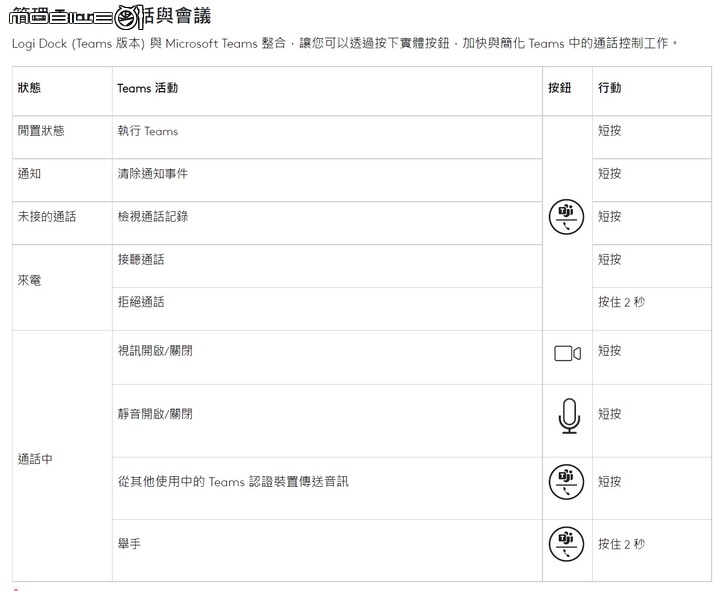This screenshot has width=720, height=591.
Task: Click 從其他使用中的 Teams 認證裝置傳送音訊 text
Action: click(233, 481)
